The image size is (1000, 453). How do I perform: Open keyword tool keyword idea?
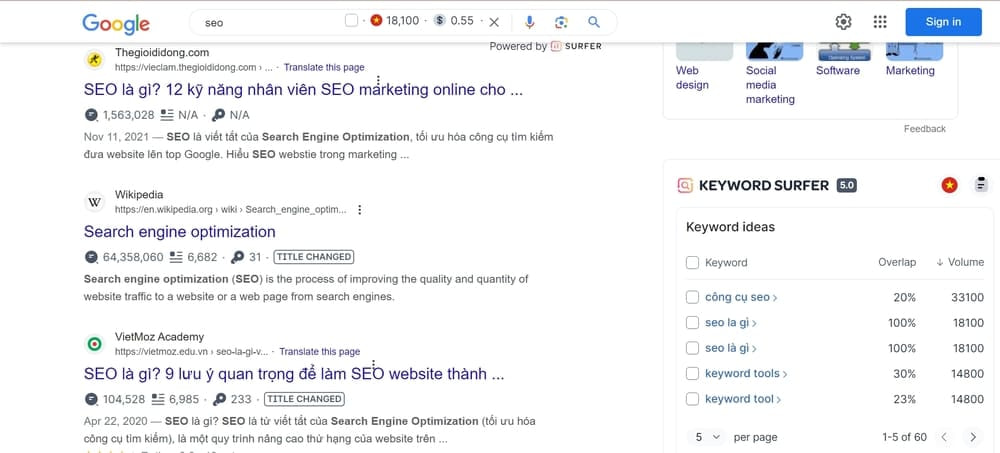[743, 399]
